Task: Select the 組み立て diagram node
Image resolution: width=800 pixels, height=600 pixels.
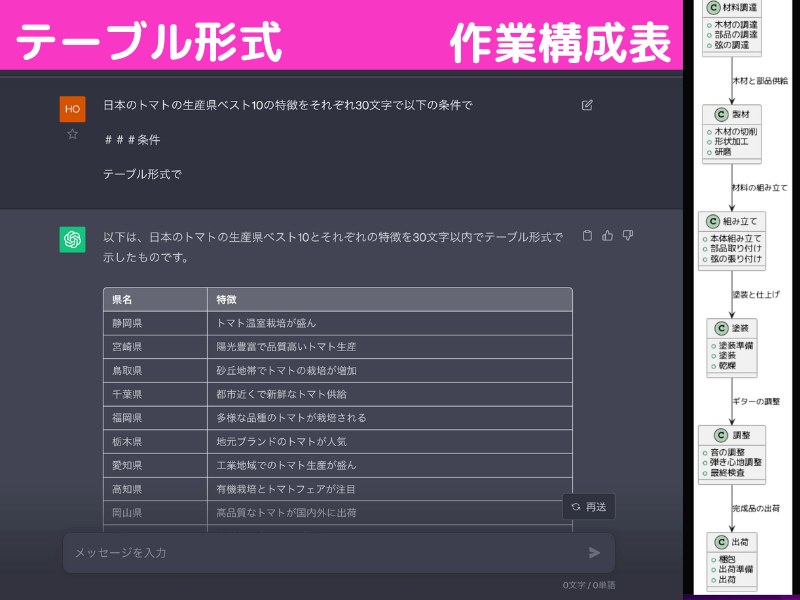Action: [730, 222]
